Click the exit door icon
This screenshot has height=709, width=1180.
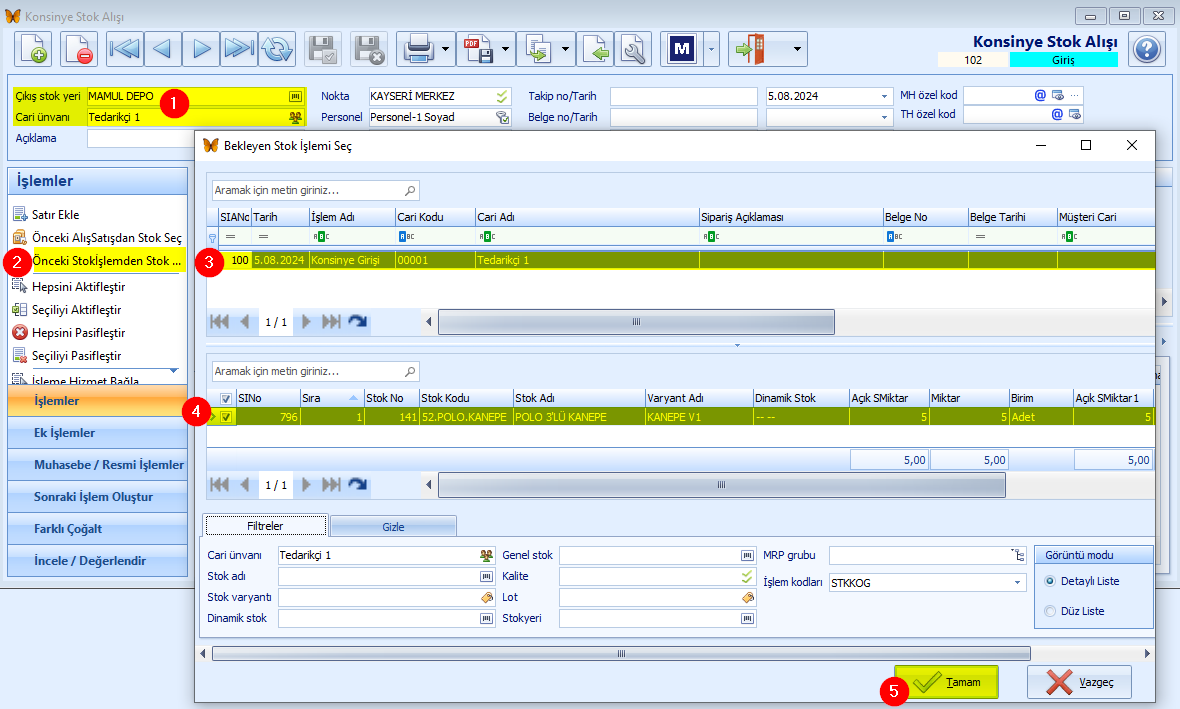tap(750, 50)
